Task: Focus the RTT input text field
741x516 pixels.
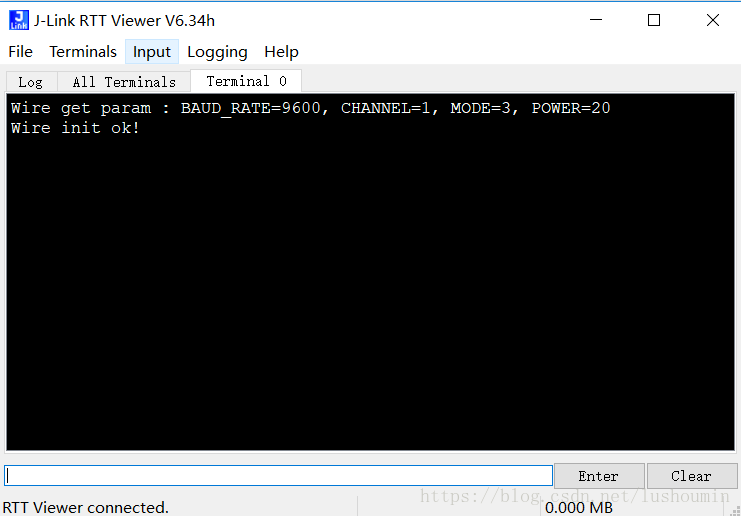Action: pos(278,475)
